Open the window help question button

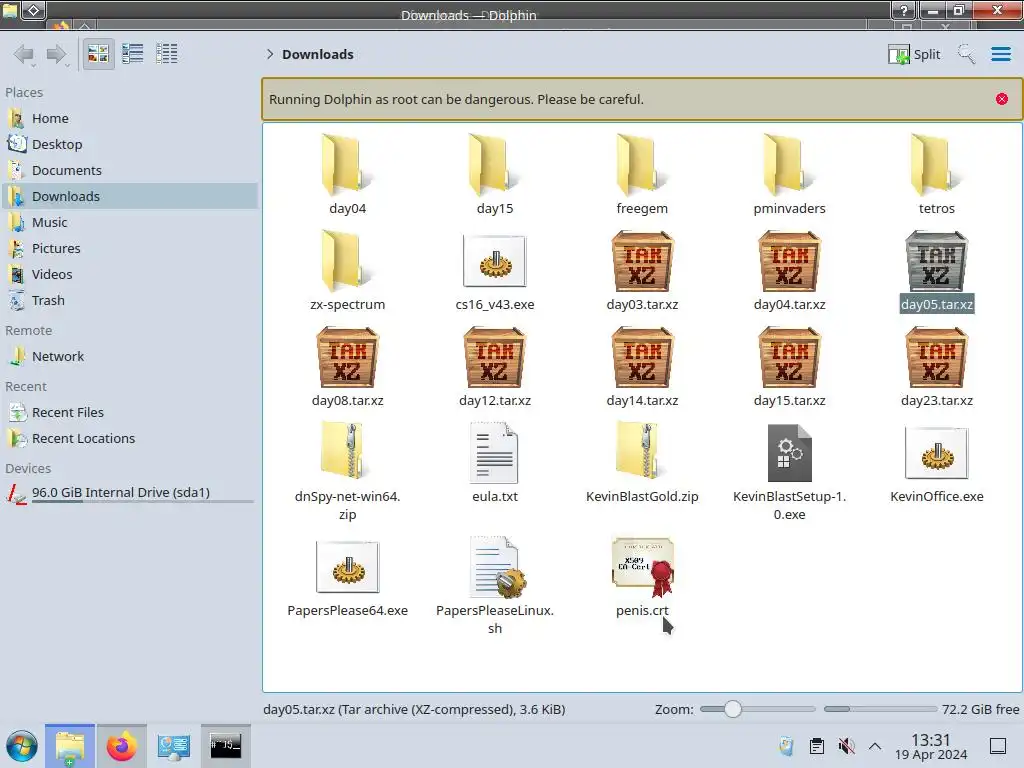point(903,10)
